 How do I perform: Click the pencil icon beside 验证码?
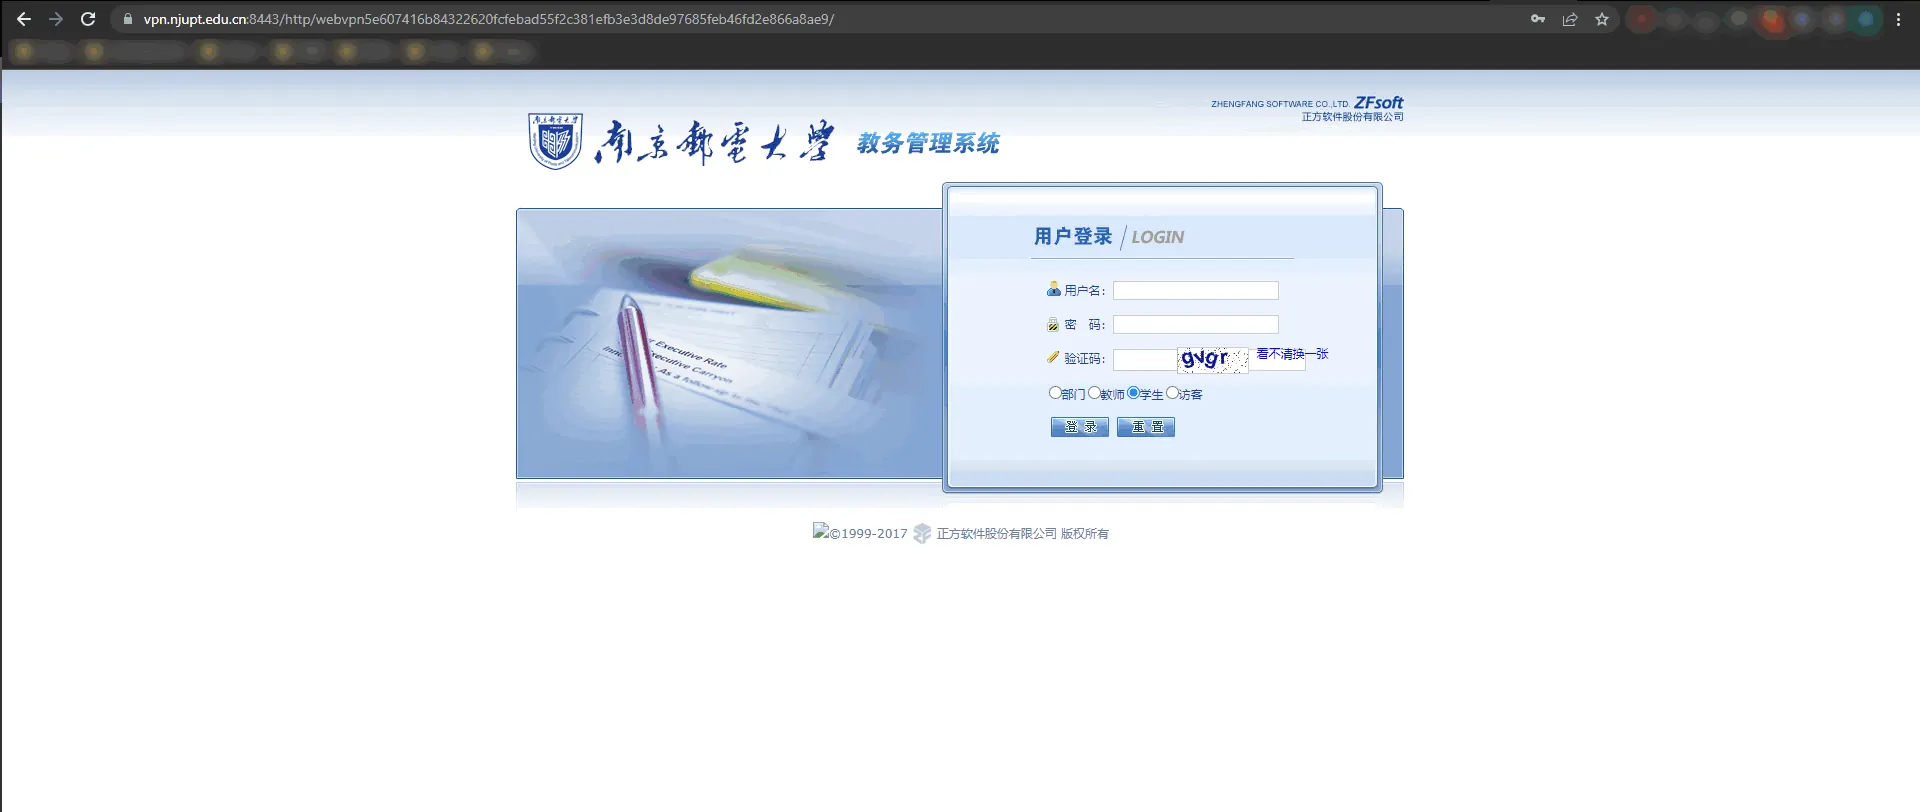1053,357
